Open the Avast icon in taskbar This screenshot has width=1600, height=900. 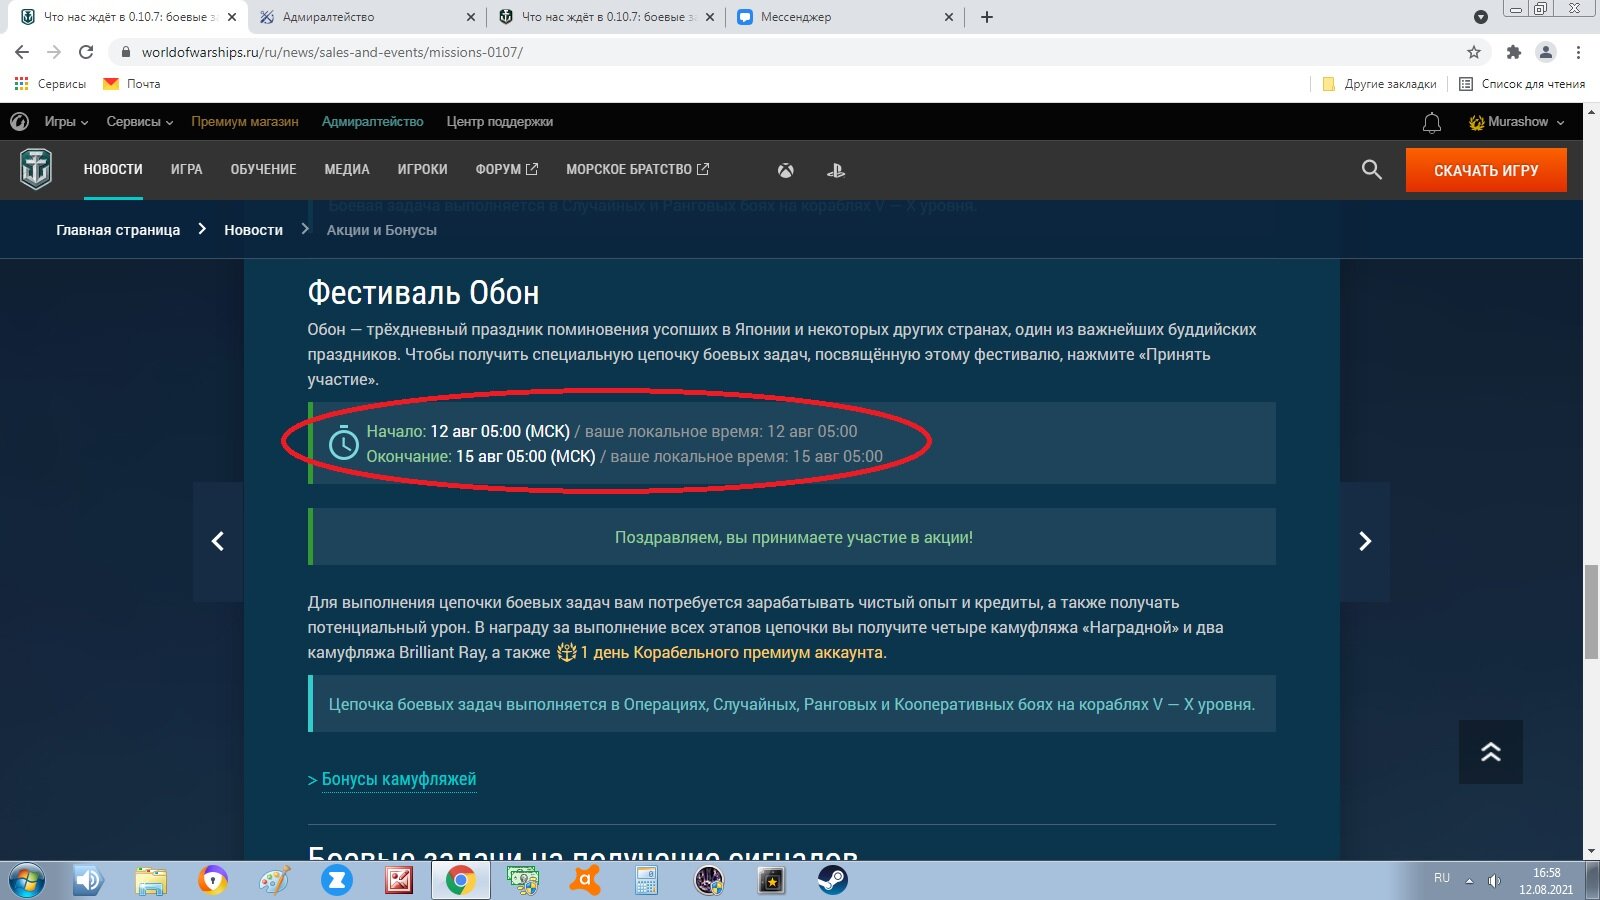pos(585,881)
